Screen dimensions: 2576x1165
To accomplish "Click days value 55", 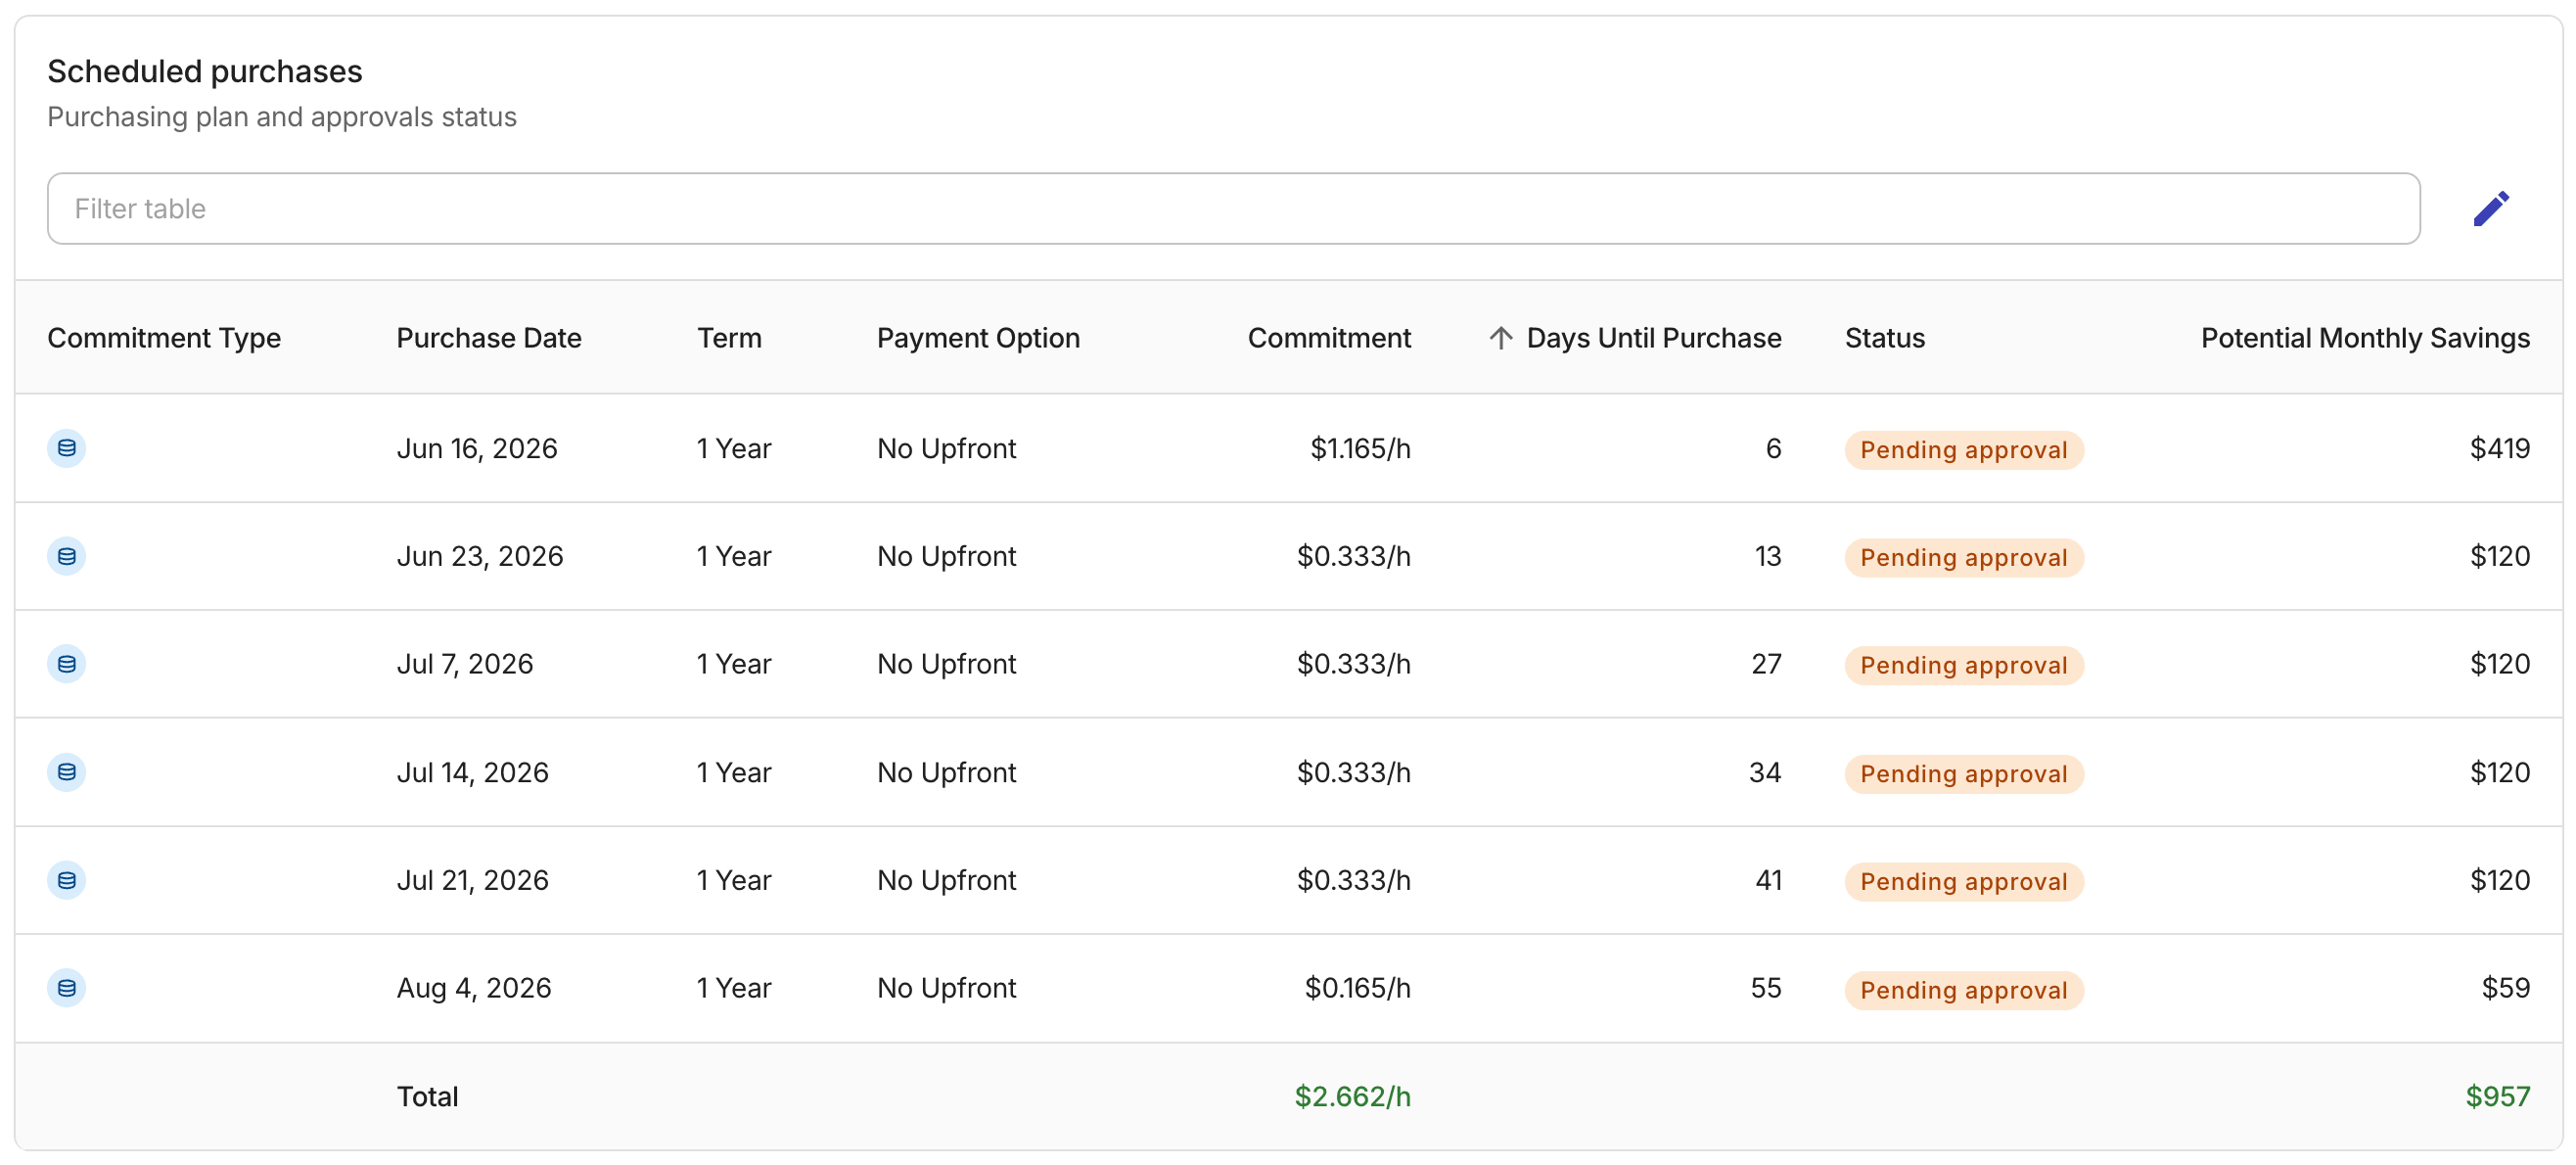I will coord(1766,988).
